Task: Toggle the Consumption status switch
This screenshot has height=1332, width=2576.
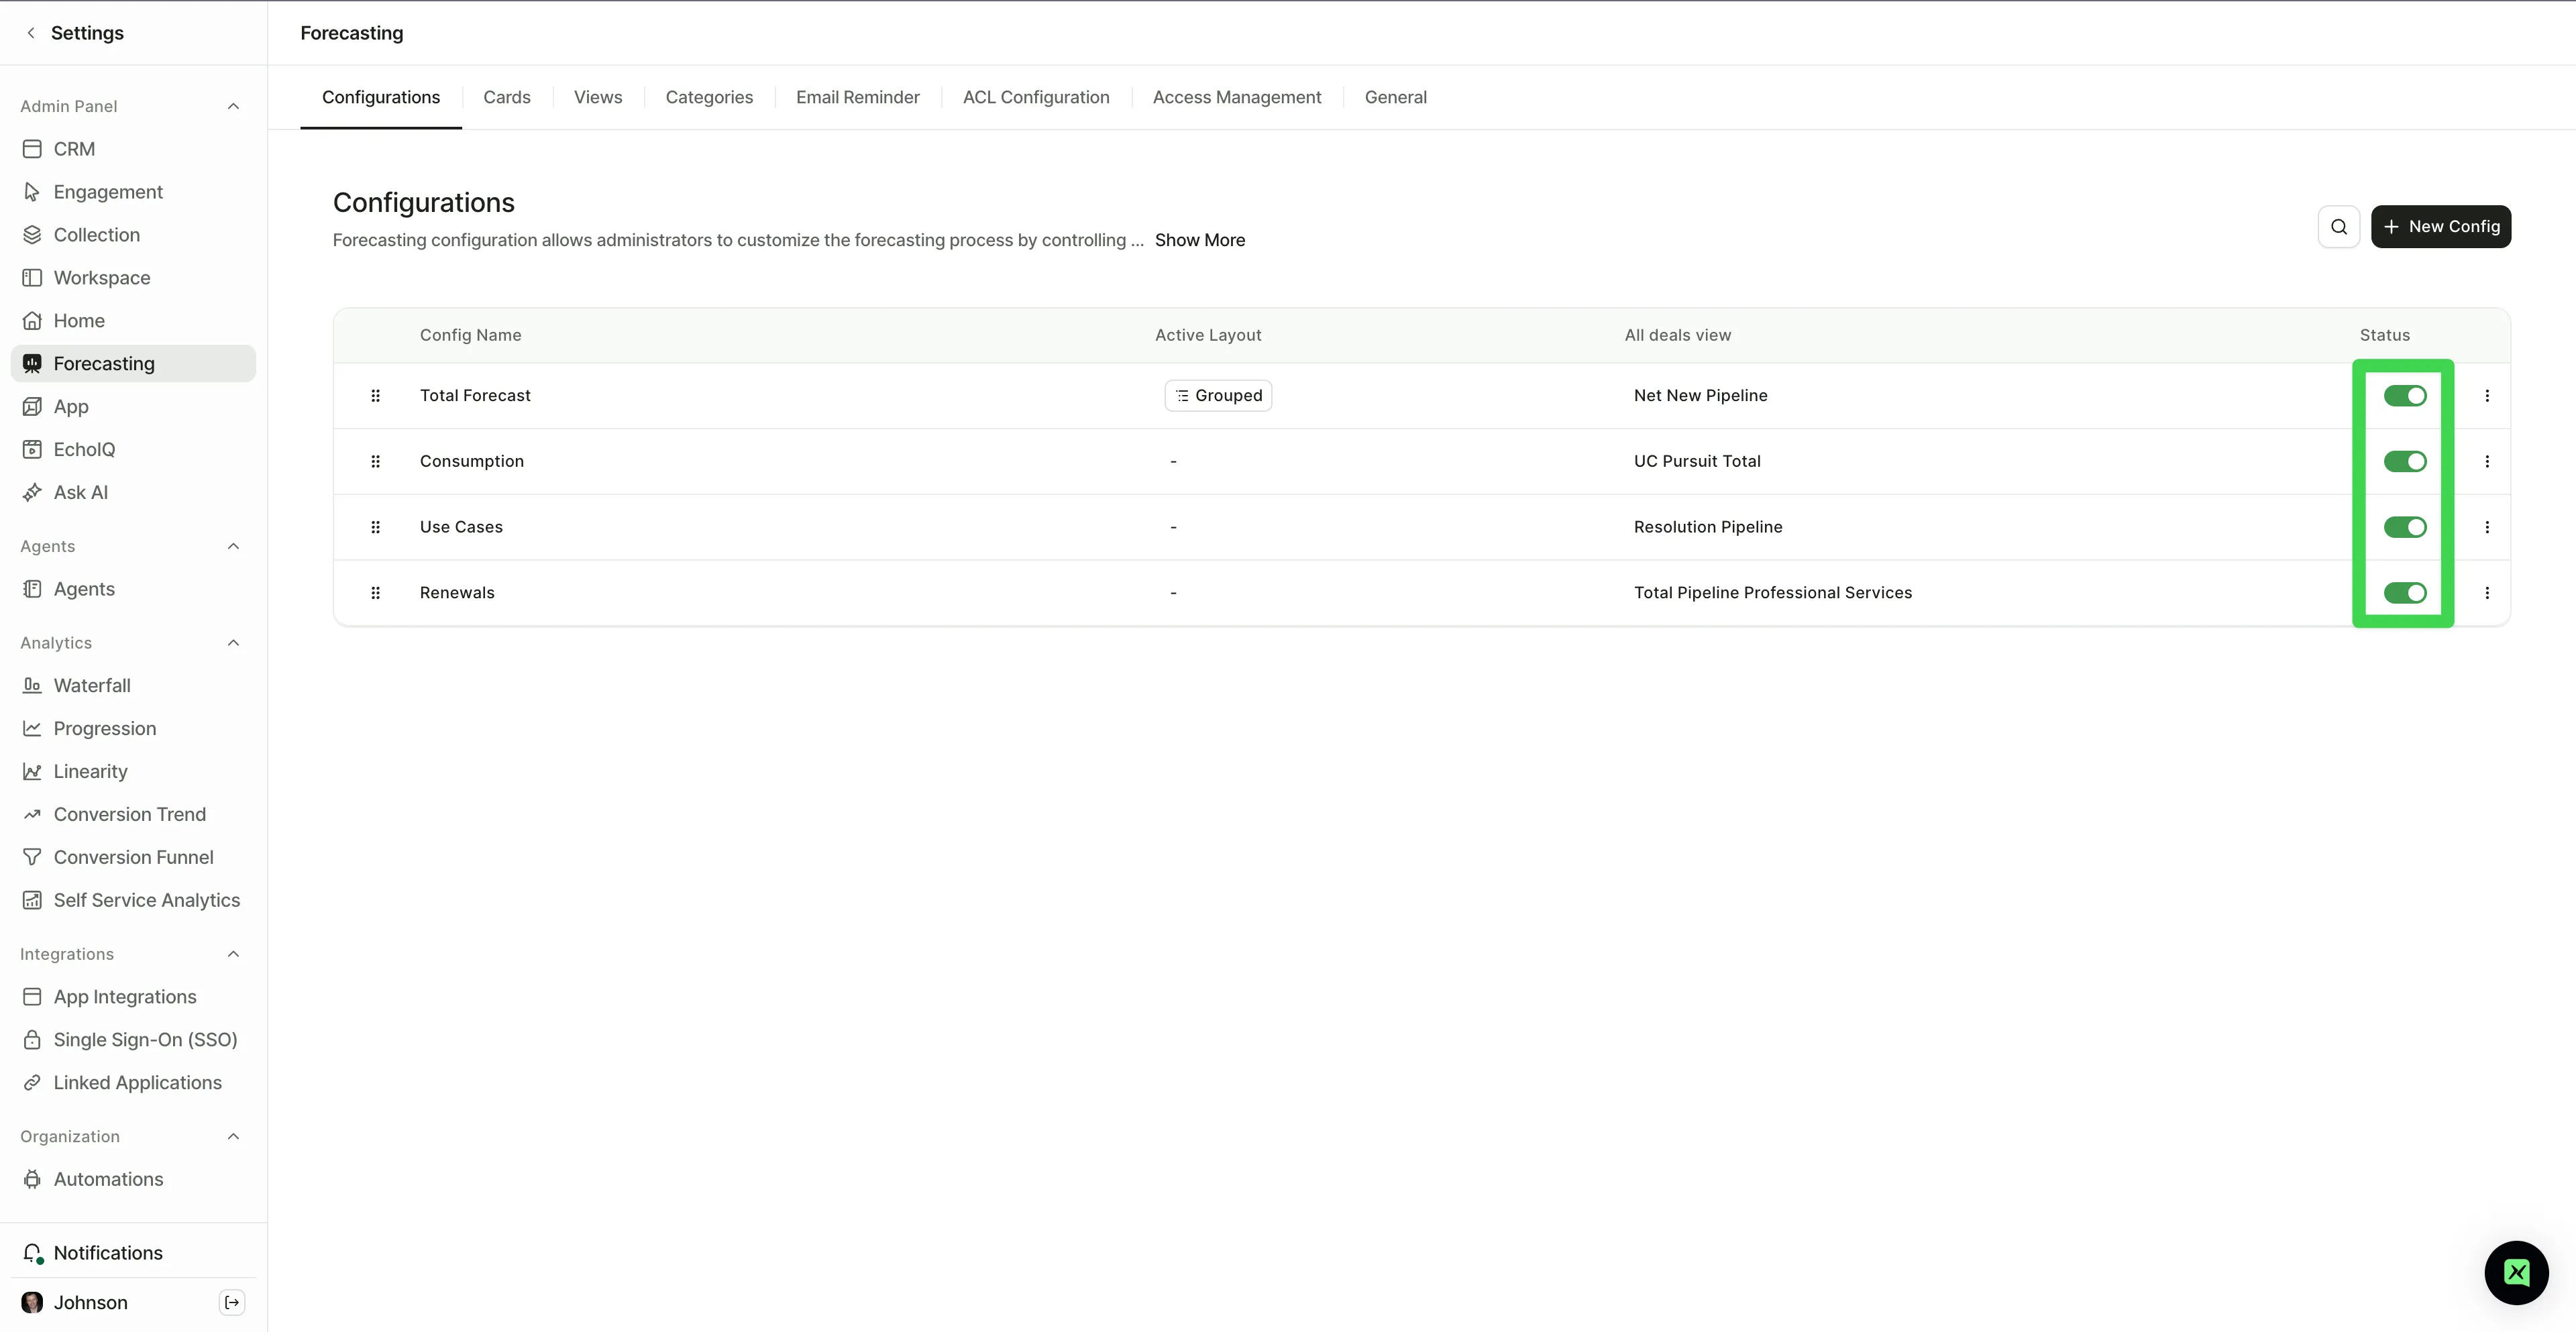Action: click(x=2405, y=462)
